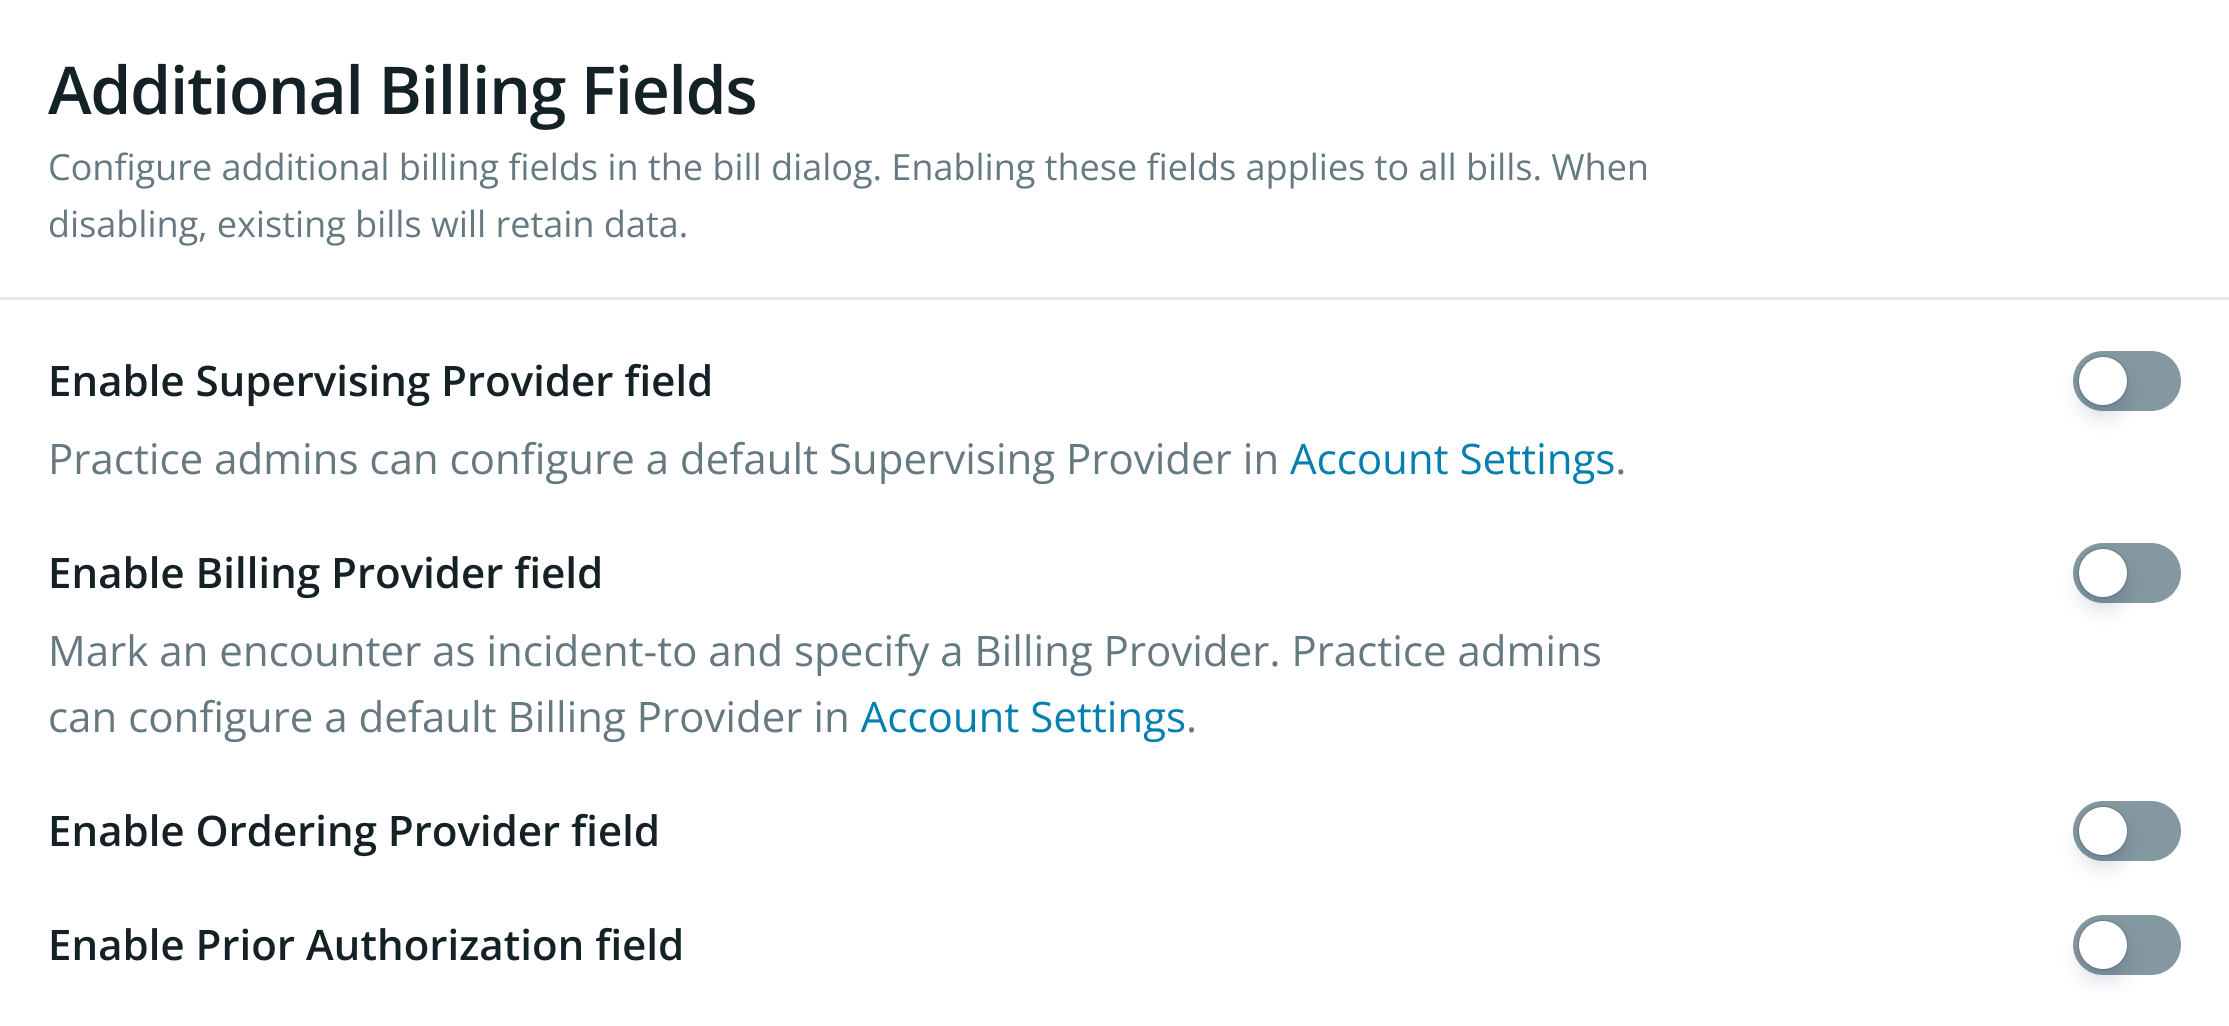Select the Enable Billing Provider field label

click(325, 574)
